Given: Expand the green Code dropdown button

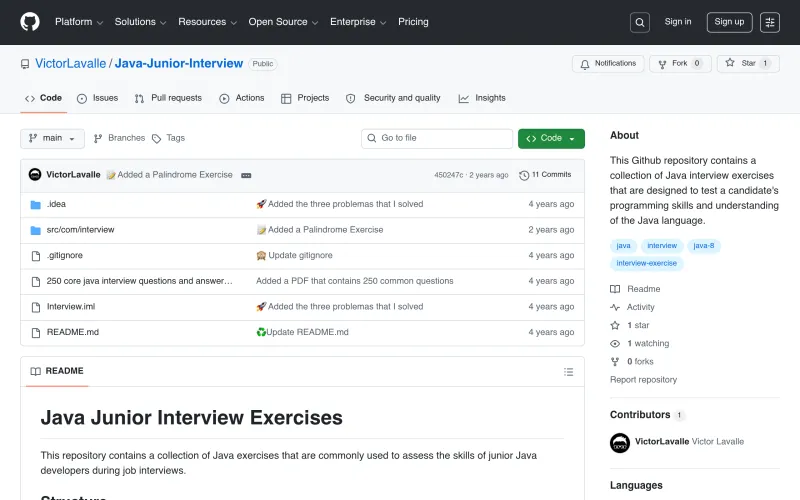Looking at the screenshot, I should [x=551, y=139].
